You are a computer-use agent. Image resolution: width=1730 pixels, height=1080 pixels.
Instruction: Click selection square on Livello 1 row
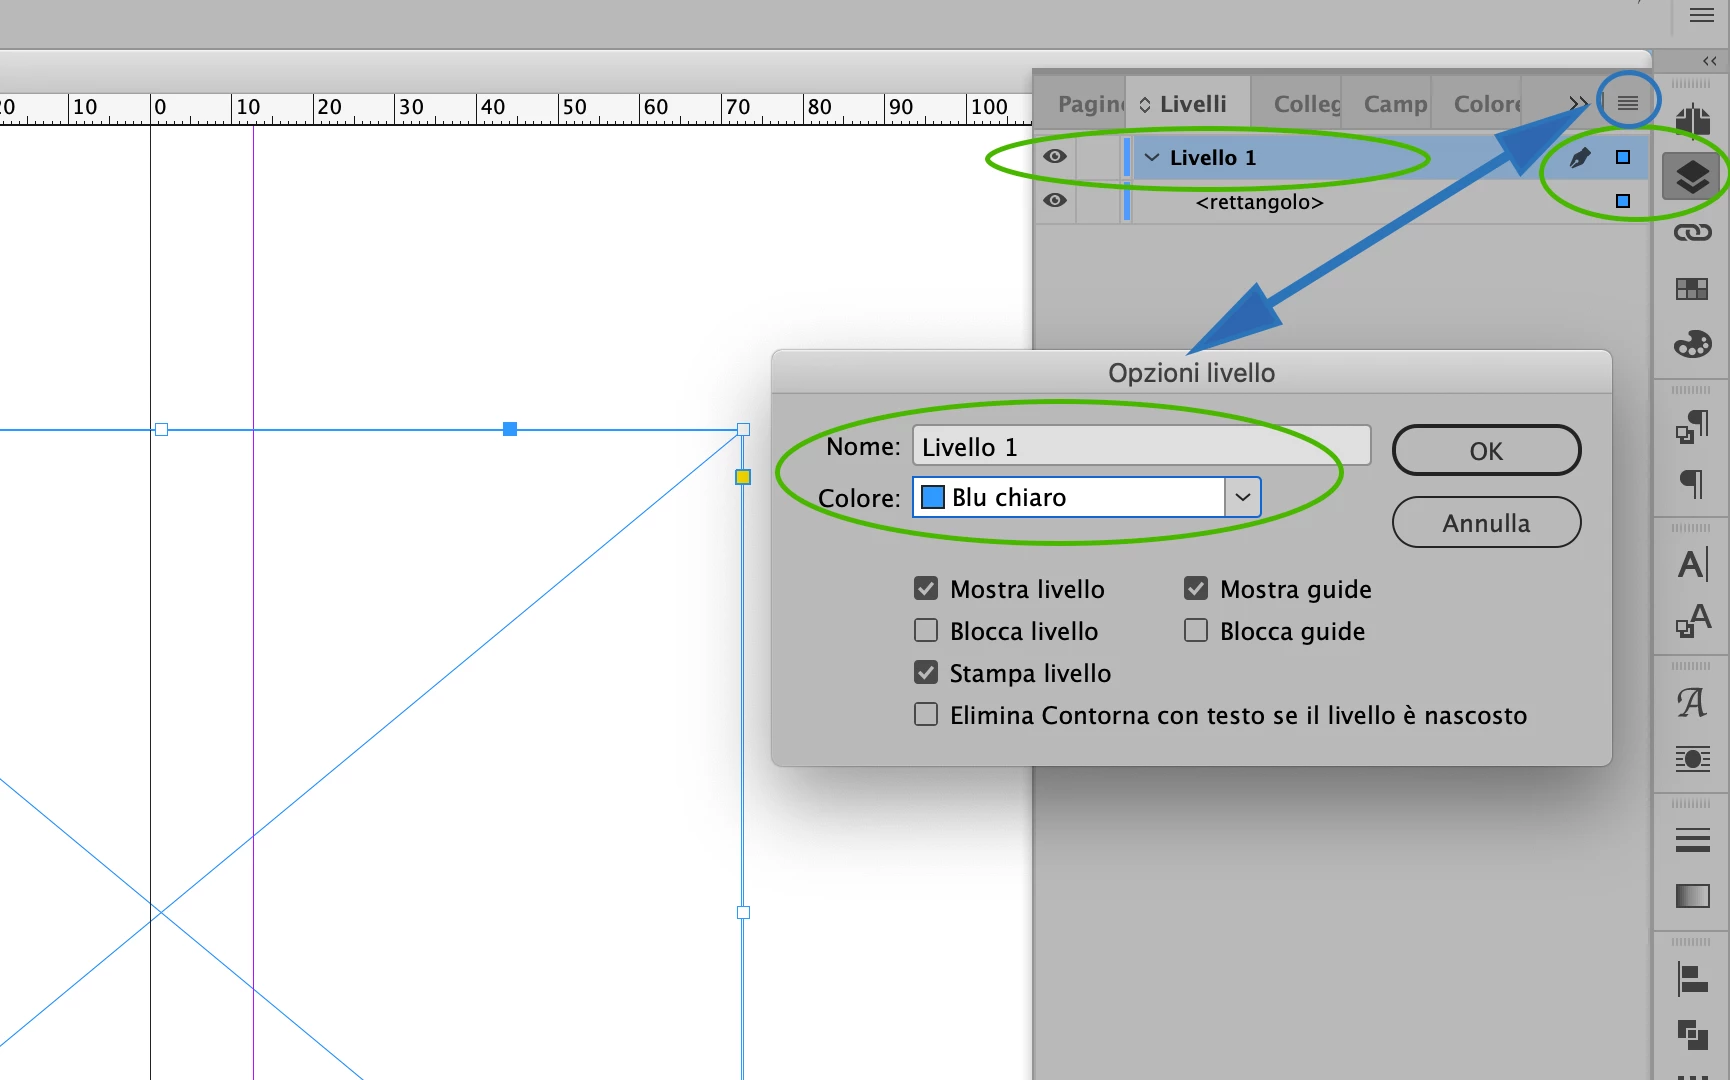[x=1623, y=157]
